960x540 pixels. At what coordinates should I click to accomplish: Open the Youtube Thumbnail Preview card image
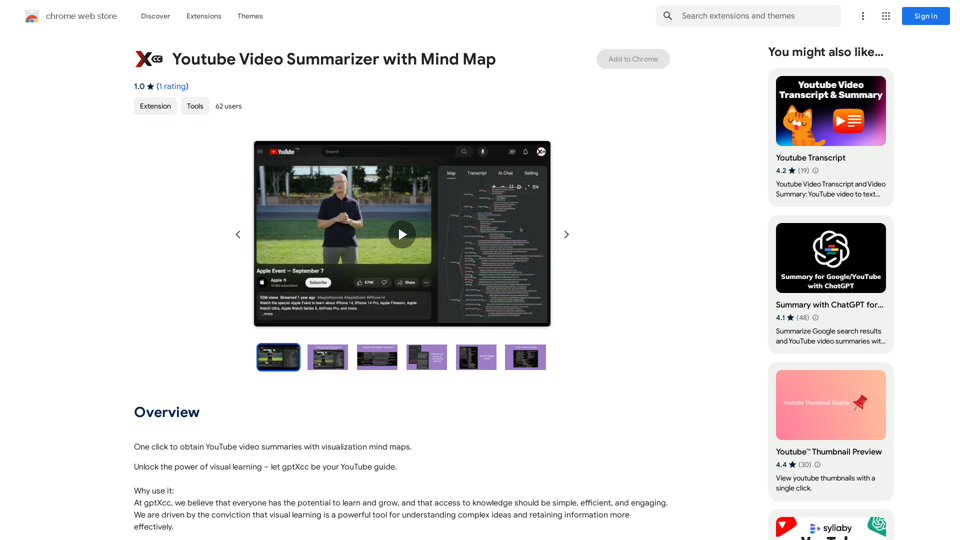pos(831,405)
